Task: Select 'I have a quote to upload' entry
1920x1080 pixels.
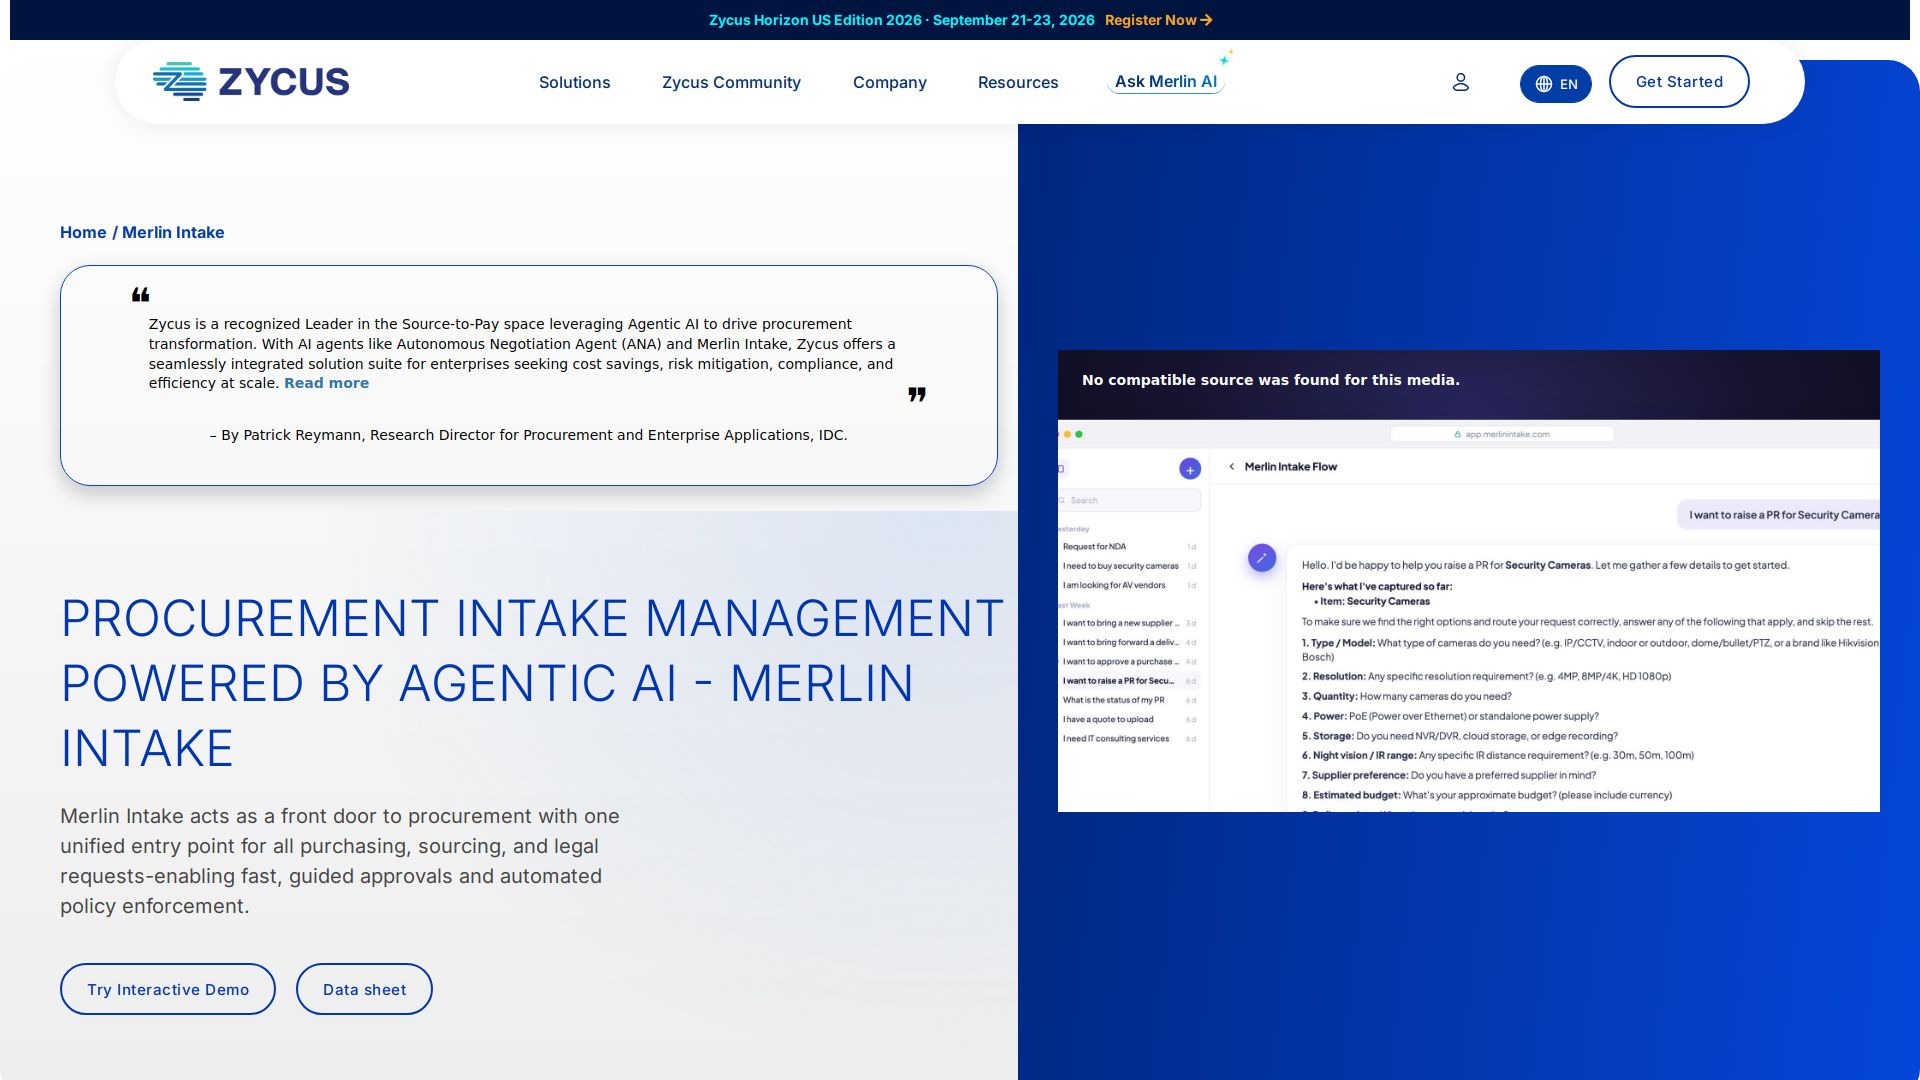Action: click(x=1129, y=719)
